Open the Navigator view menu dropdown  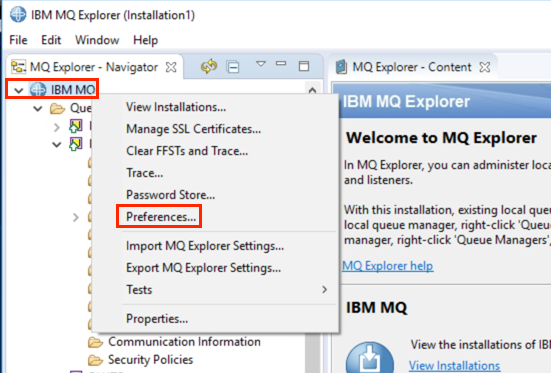point(261,64)
